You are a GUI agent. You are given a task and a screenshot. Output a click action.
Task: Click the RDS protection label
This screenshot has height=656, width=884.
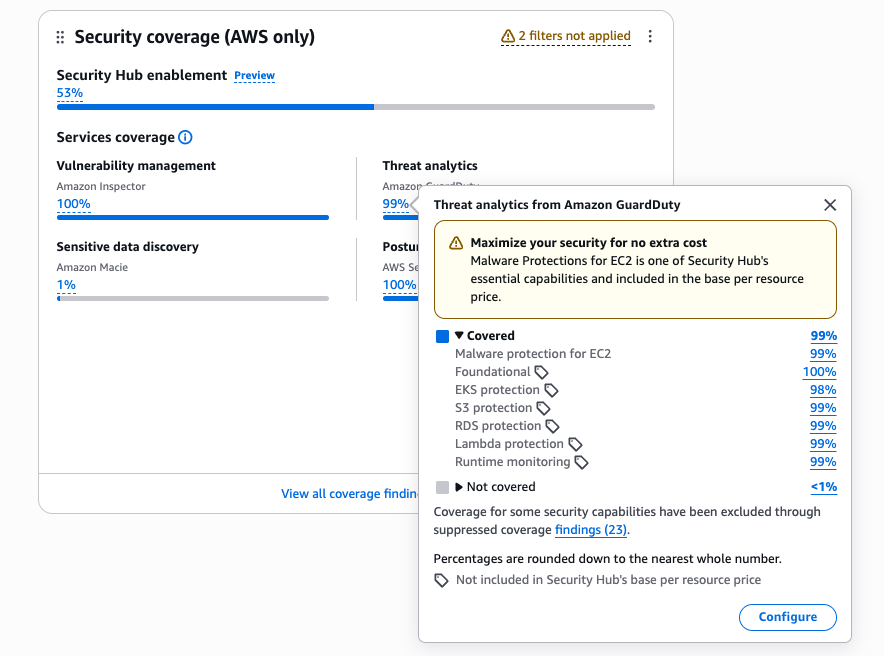click(498, 426)
